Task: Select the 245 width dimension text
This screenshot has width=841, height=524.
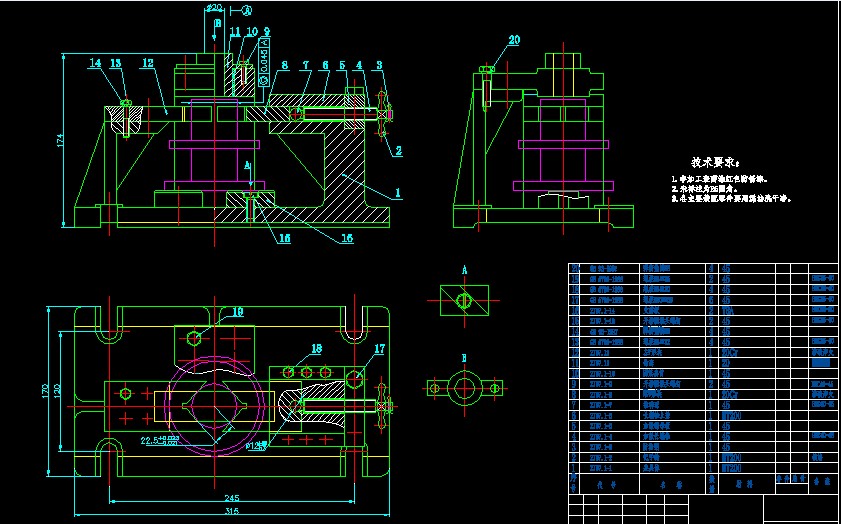Action: [233, 496]
